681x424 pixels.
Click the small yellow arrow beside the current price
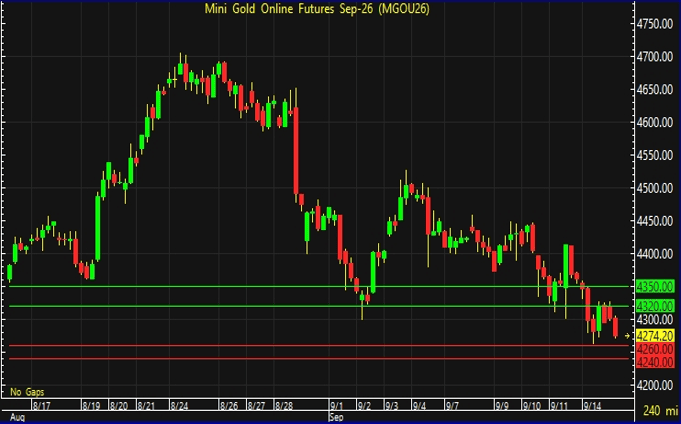pos(627,336)
